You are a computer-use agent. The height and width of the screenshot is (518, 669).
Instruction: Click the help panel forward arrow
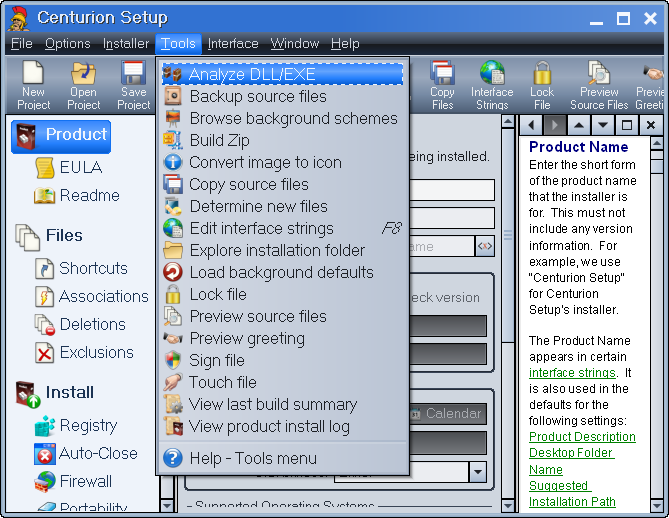point(555,125)
